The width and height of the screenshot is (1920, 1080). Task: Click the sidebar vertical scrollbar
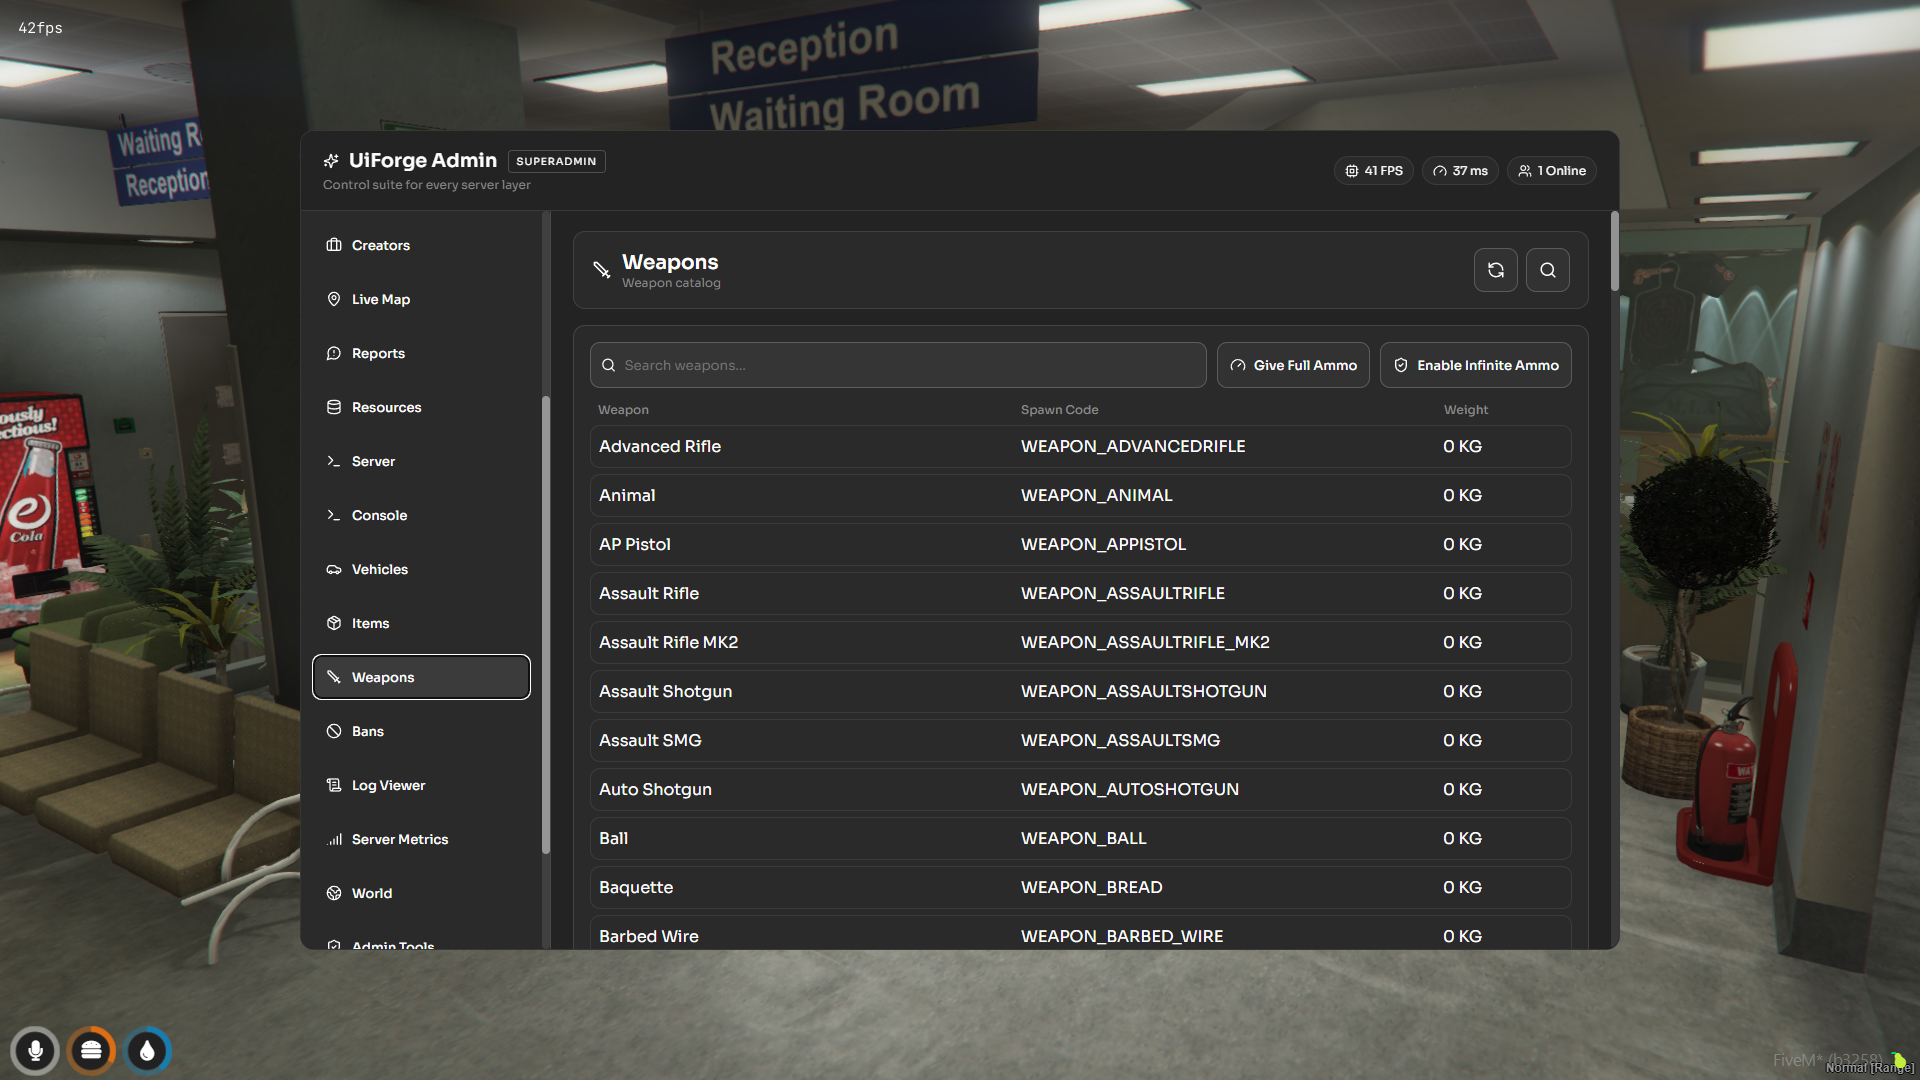tap(546, 624)
